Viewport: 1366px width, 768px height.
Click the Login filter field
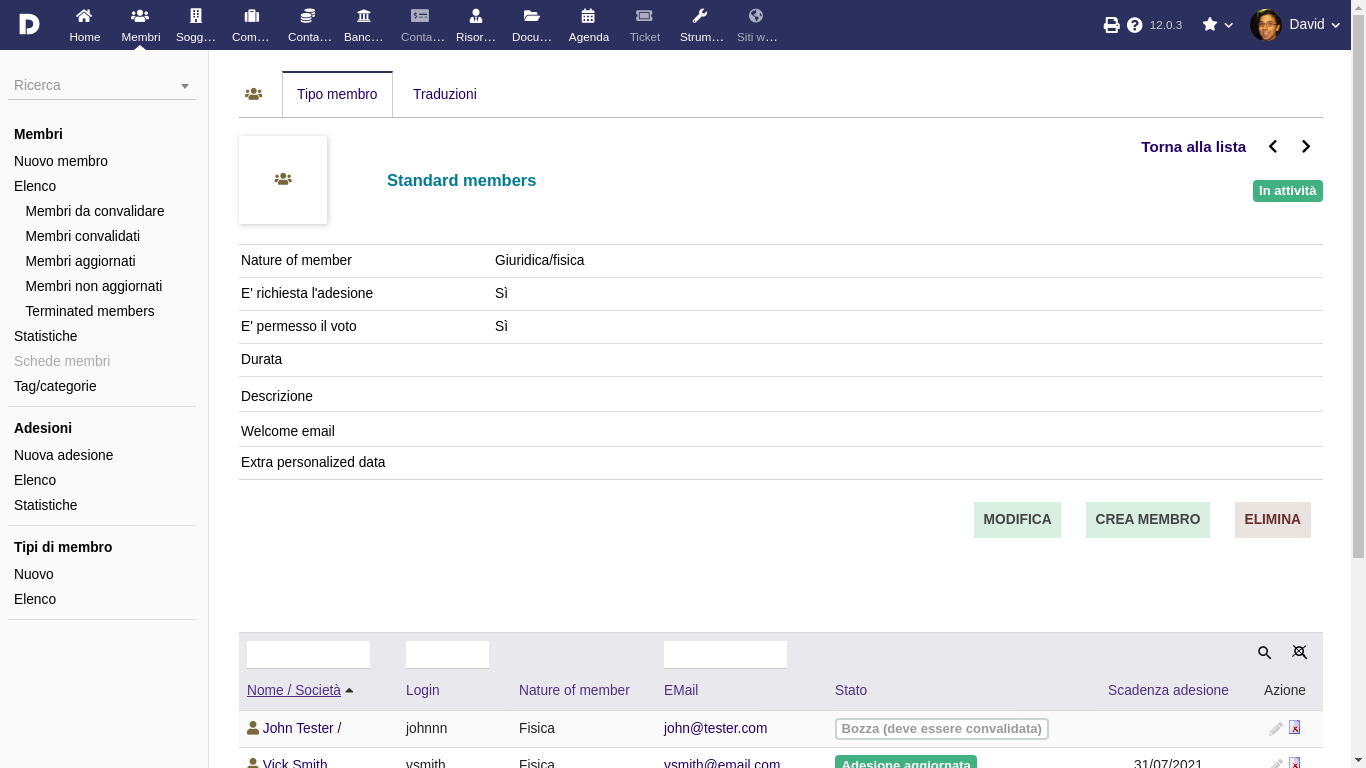pos(447,655)
